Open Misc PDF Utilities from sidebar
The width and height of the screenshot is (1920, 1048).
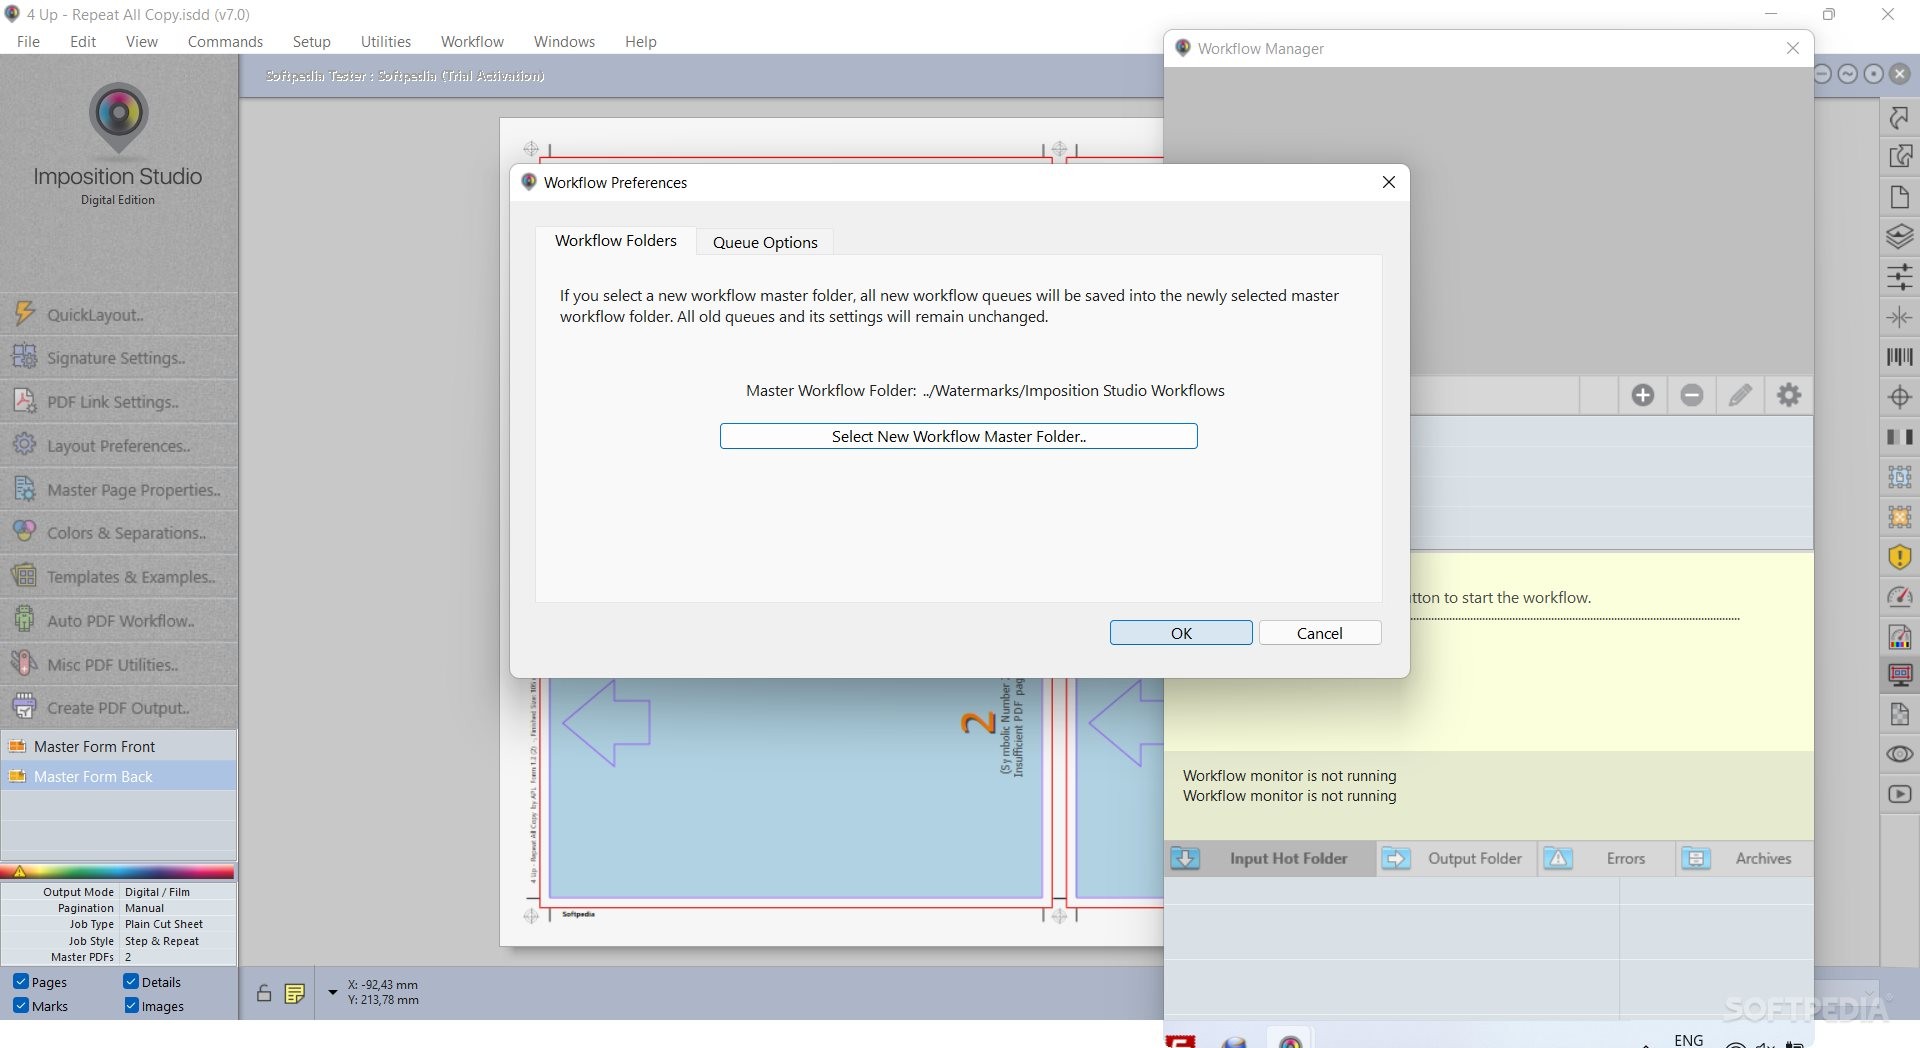tap(119, 665)
